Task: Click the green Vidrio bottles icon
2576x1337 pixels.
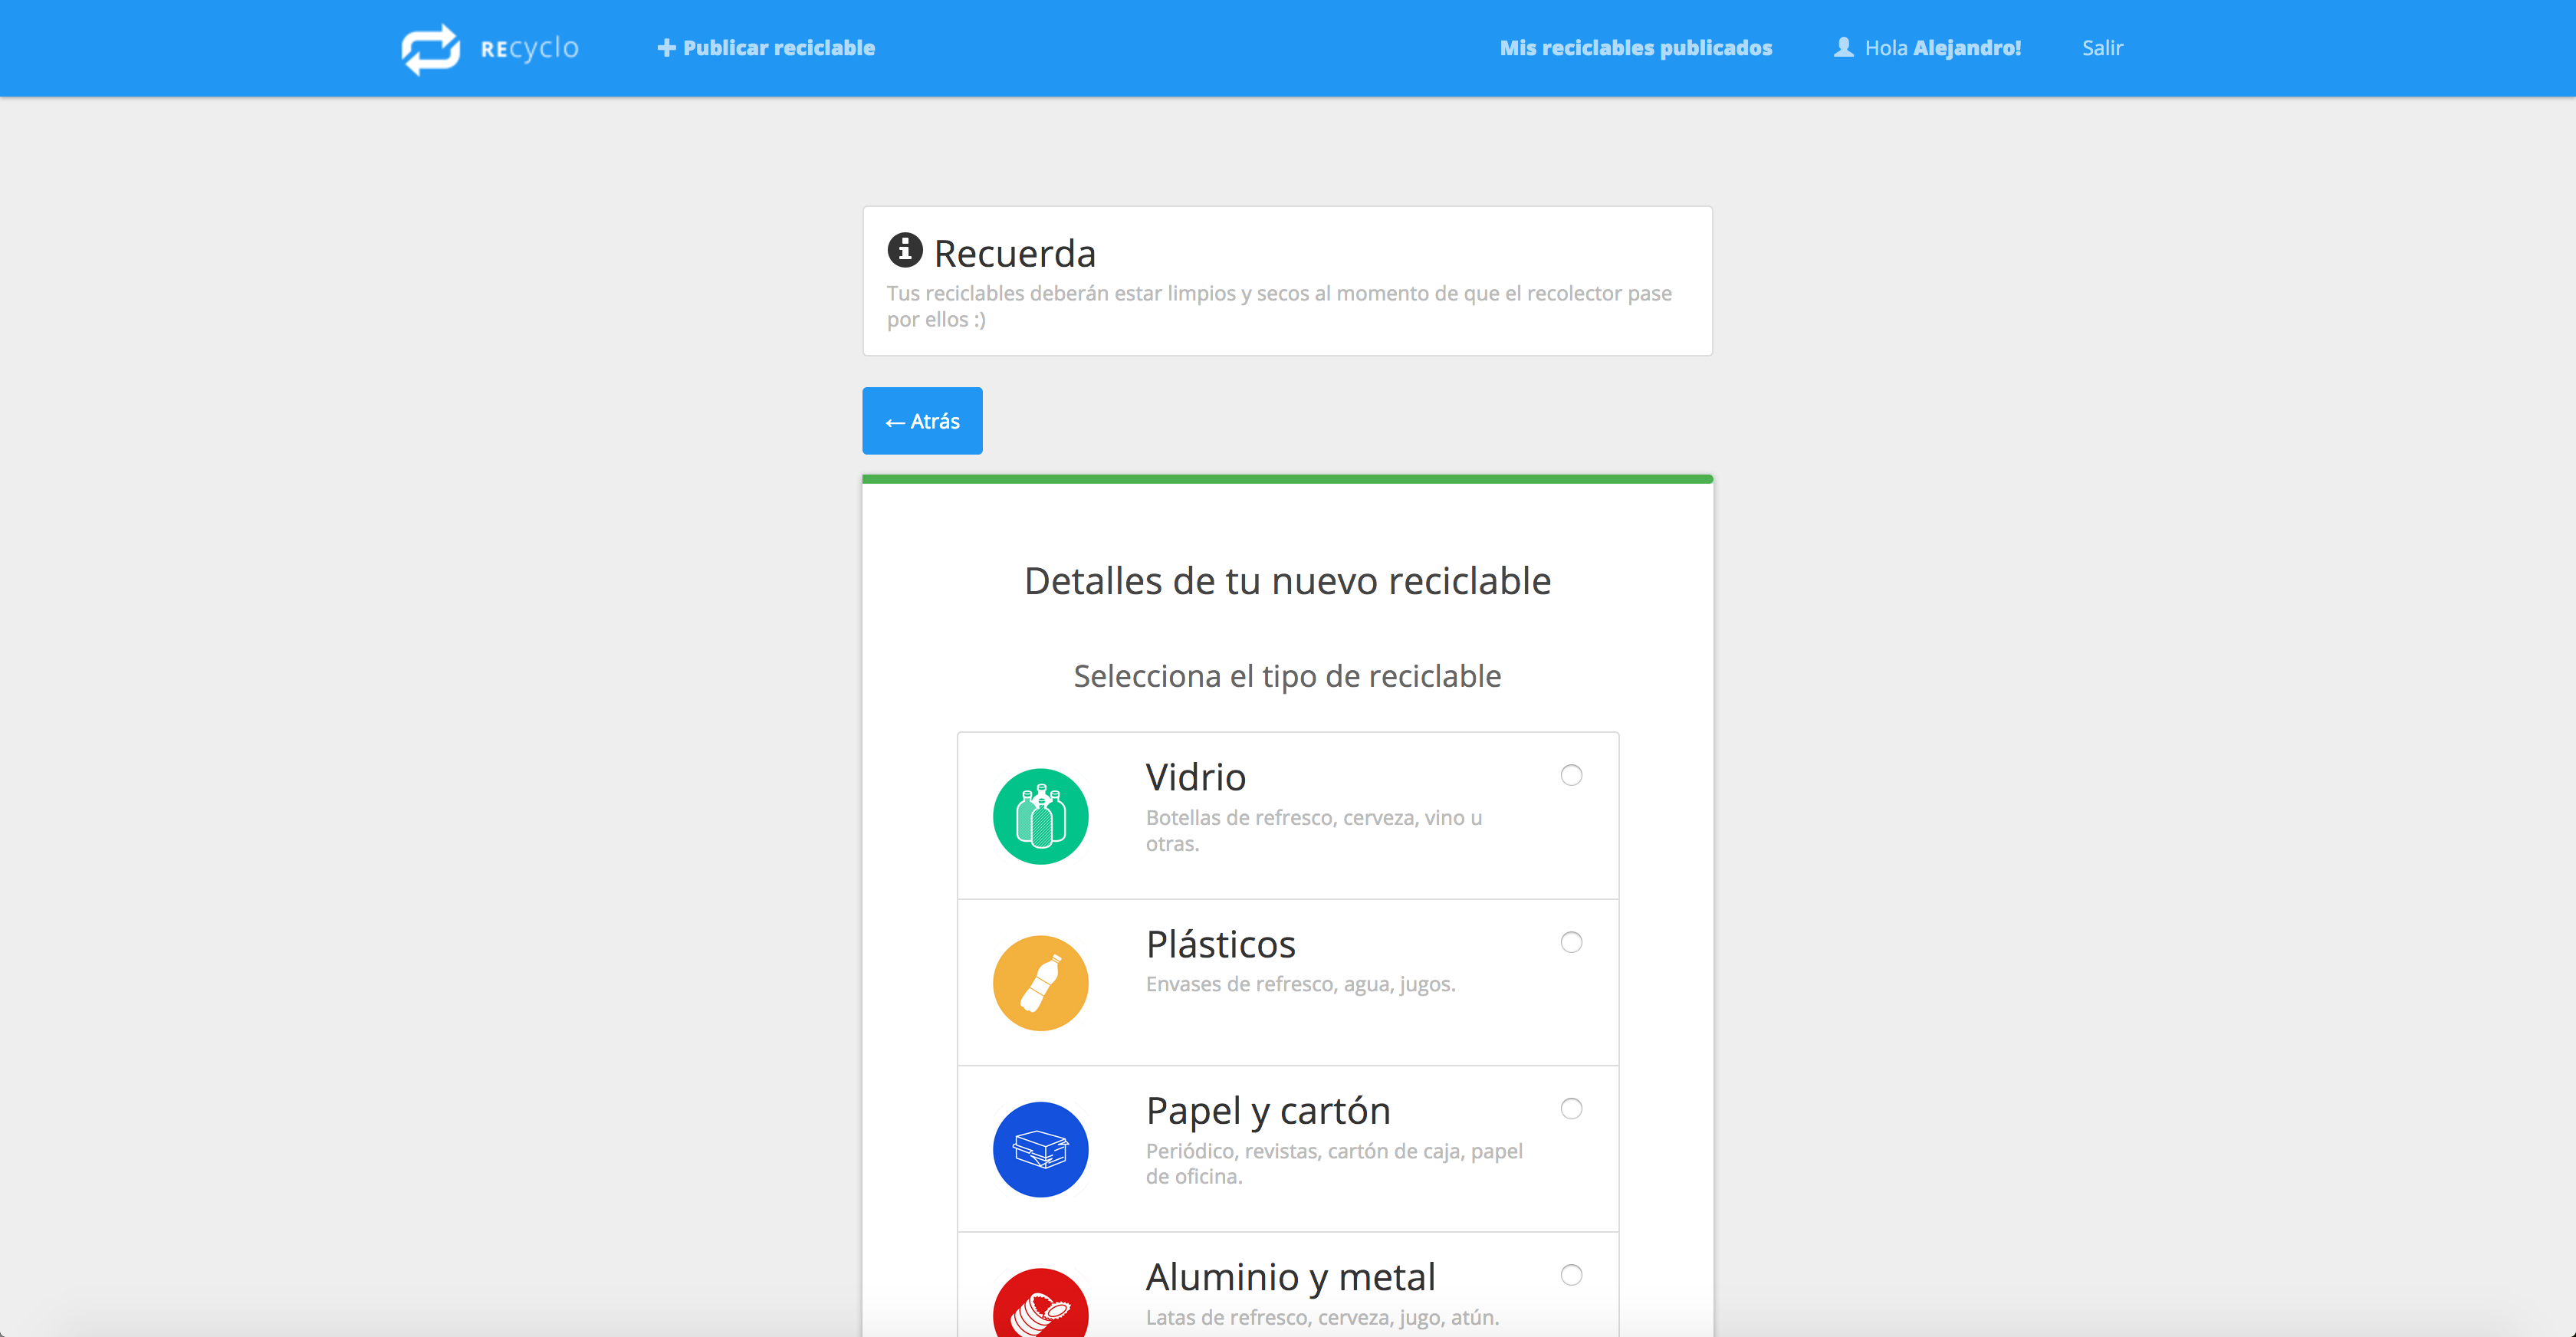Action: click(1040, 816)
